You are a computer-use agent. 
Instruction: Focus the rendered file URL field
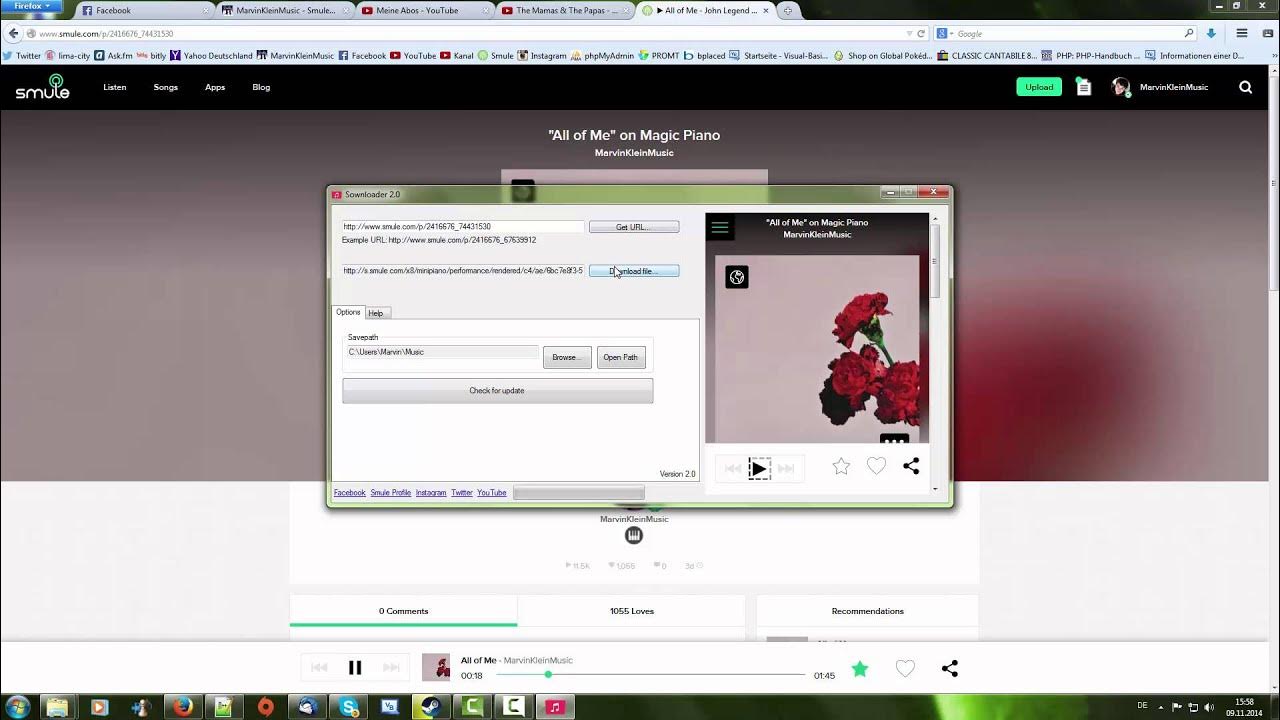pos(462,271)
